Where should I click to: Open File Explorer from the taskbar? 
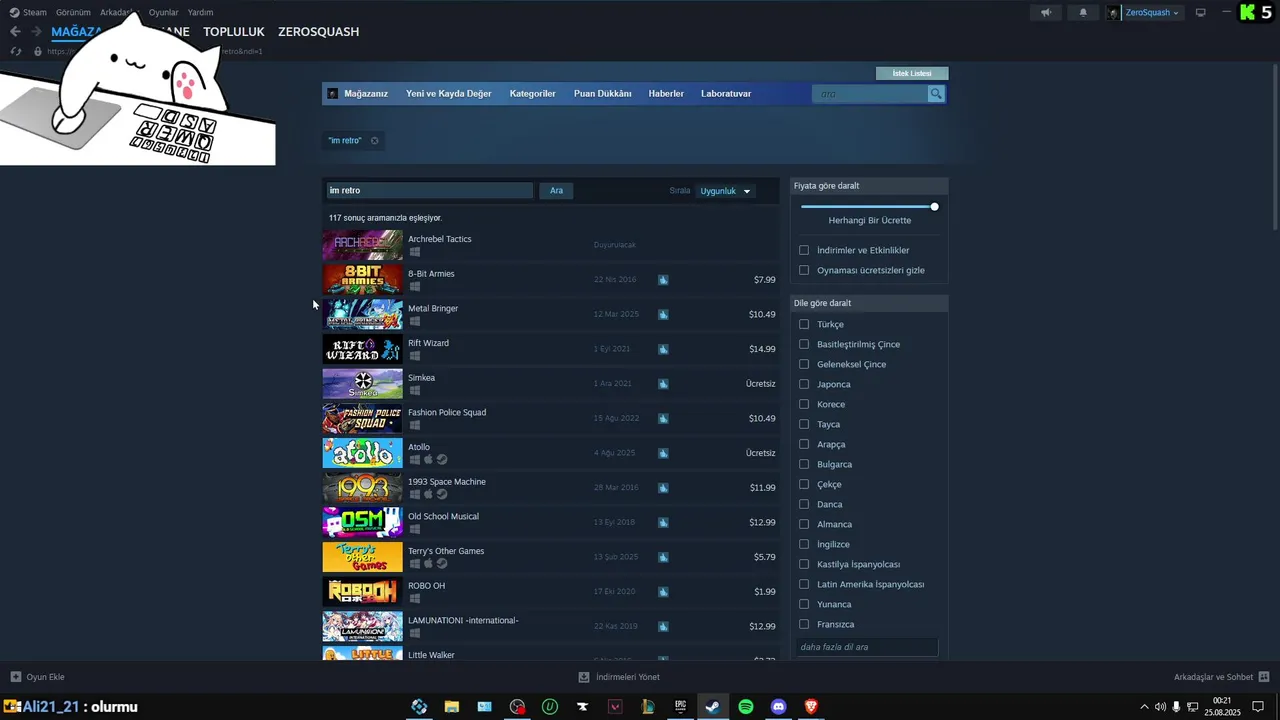[x=451, y=707]
